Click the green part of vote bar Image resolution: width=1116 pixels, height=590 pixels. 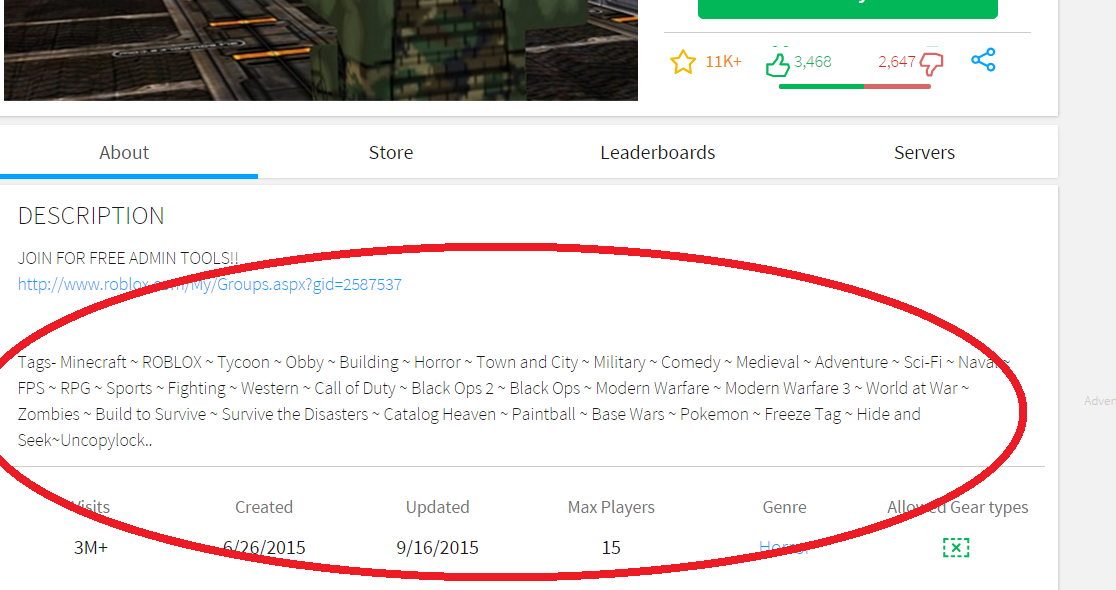pos(820,86)
